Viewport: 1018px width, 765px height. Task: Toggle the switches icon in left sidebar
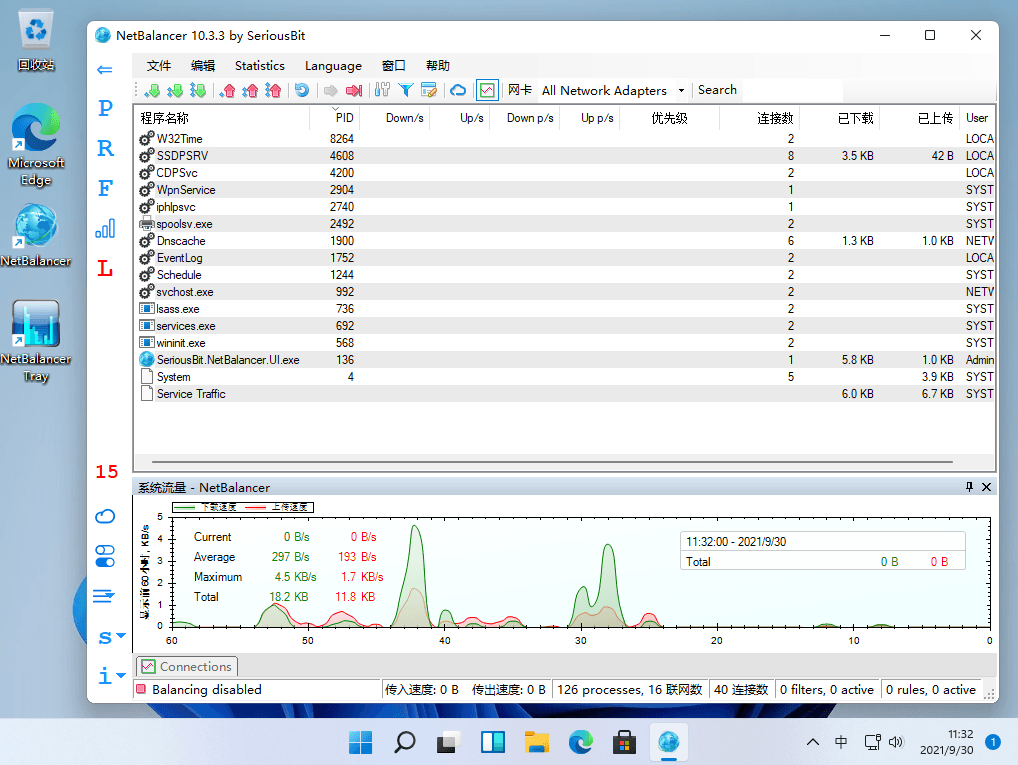coord(105,556)
